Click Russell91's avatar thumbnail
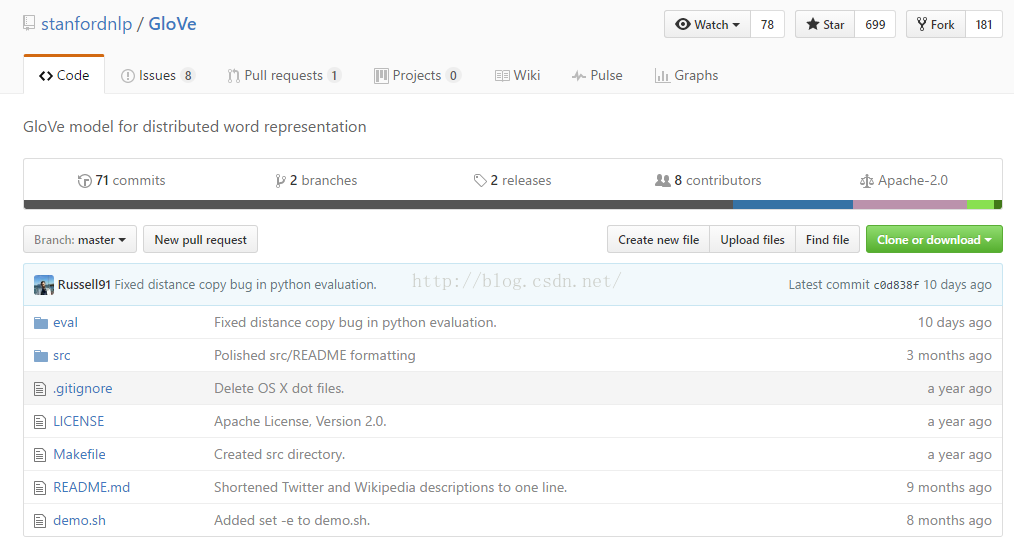Image resolution: width=1014 pixels, height=541 pixels. pyautogui.click(x=44, y=284)
